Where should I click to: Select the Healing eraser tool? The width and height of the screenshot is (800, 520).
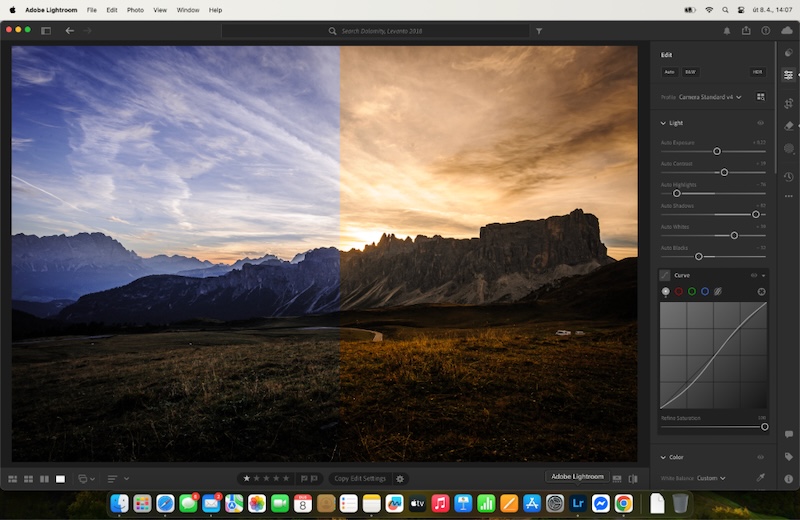click(789, 126)
